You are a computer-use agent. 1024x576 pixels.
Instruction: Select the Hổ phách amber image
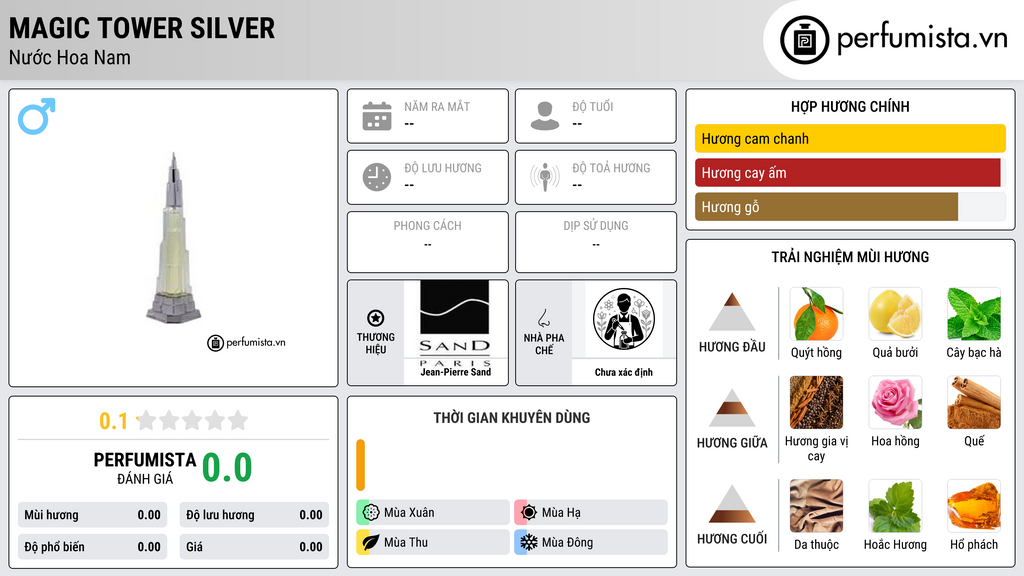tap(974, 506)
